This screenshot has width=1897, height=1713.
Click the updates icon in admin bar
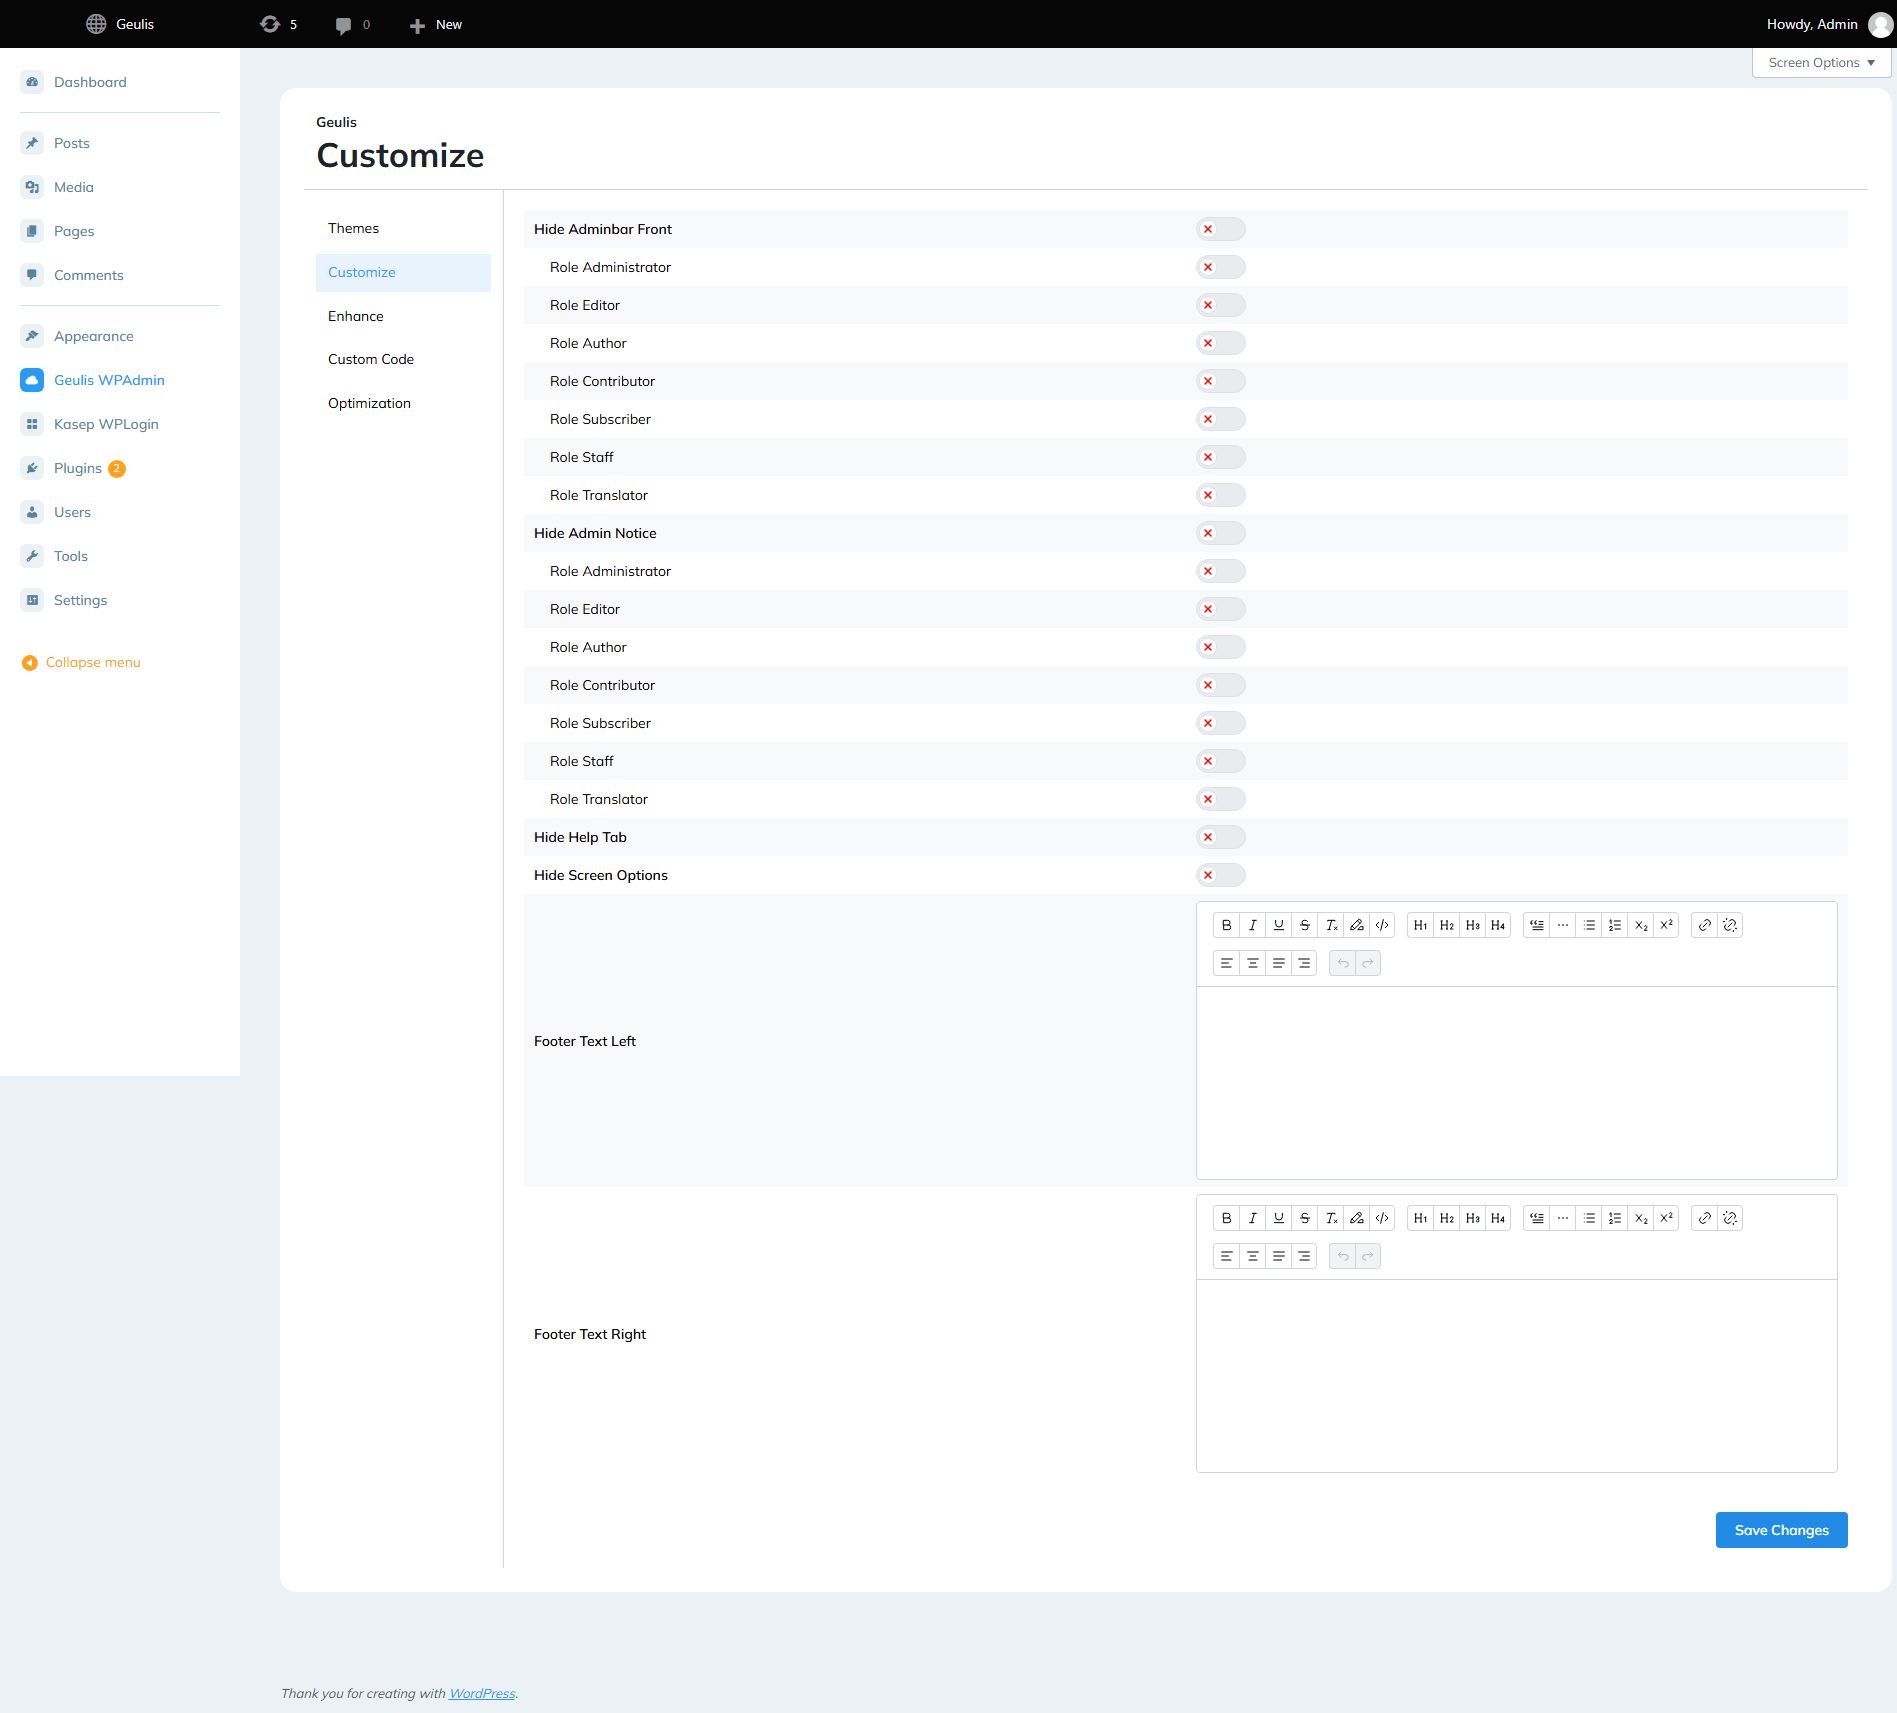[270, 24]
